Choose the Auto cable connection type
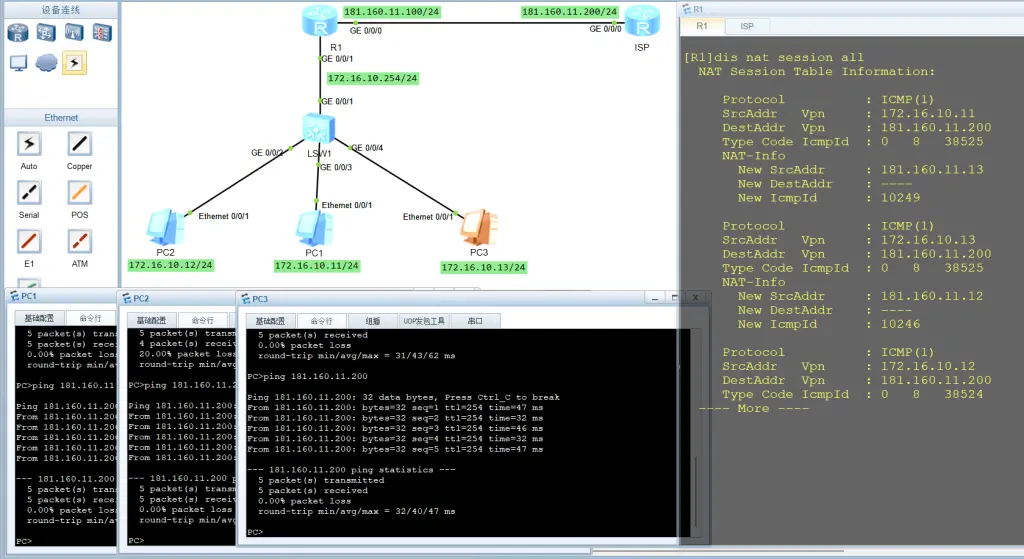1024x559 pixels. (29, 144)
